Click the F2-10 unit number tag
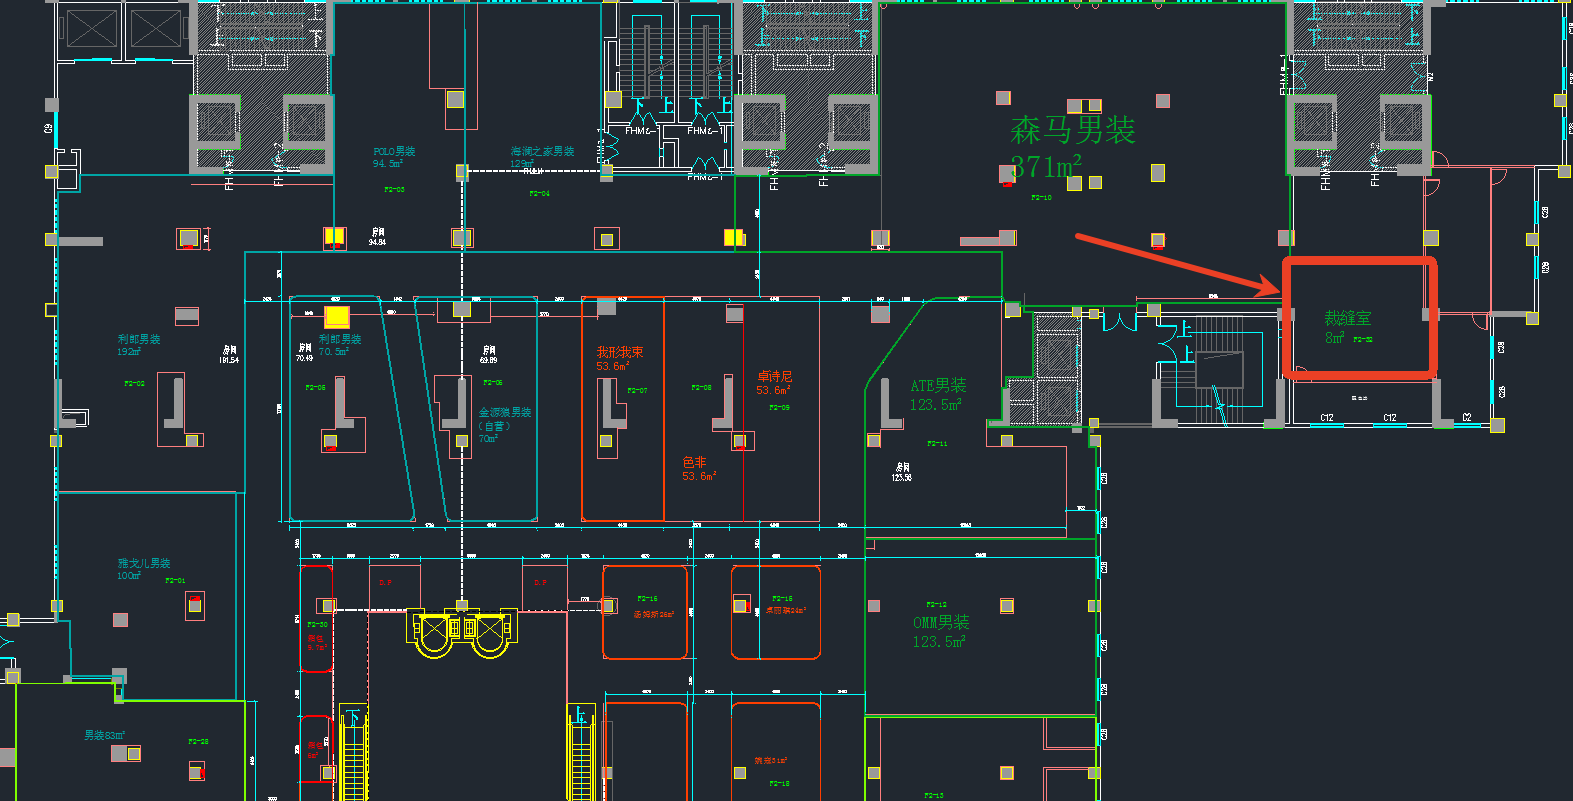The width and height of the screenshot is (1573, 801). coord(1041,198)
